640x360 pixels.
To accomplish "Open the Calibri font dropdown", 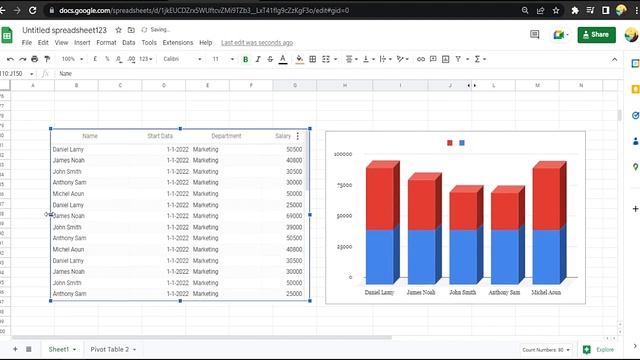I will click(x=182, y=59).
